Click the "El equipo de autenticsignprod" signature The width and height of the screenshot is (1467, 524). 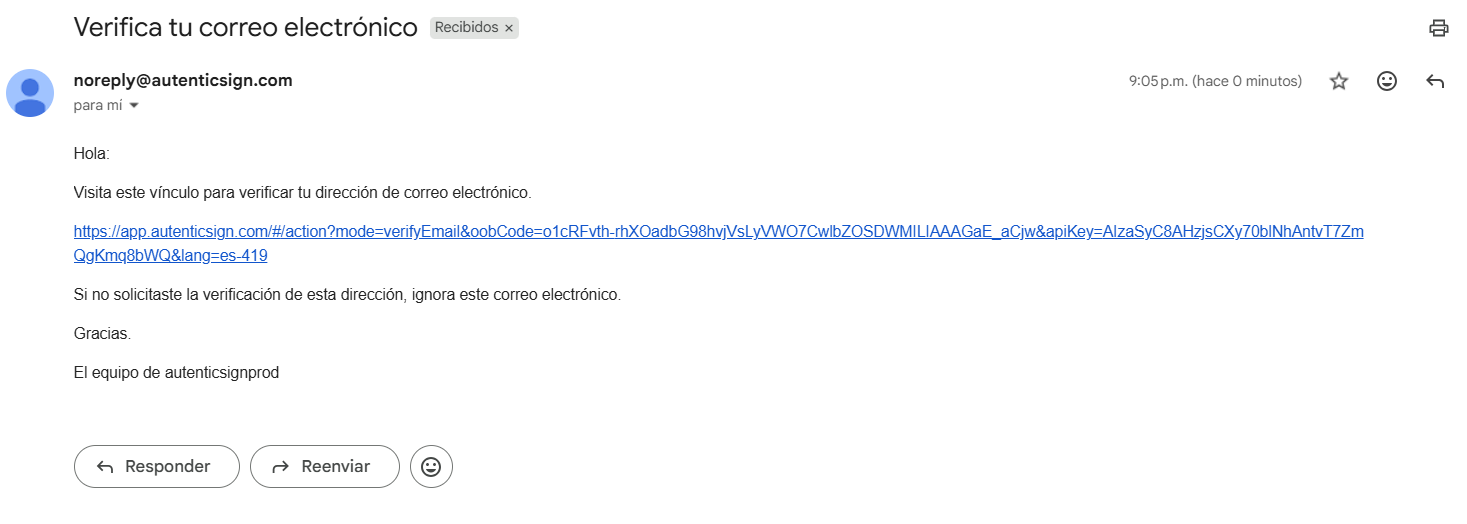point(176,373)
